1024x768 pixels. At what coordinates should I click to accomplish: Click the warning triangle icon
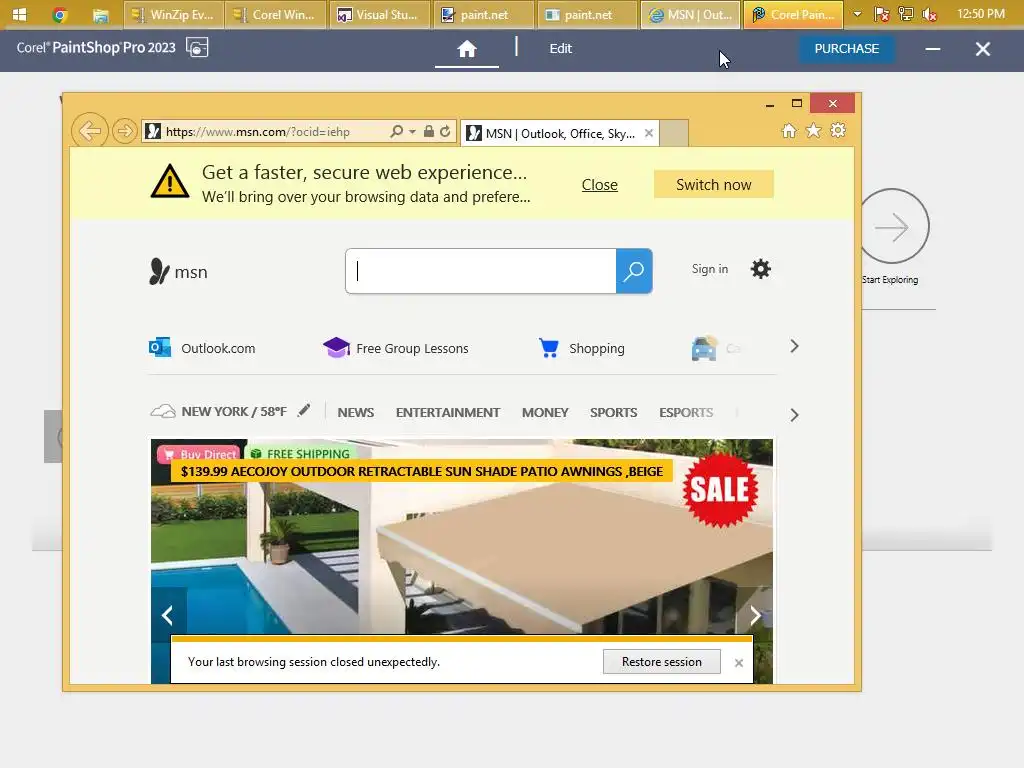pyautogui.click(x=170, y=181)
